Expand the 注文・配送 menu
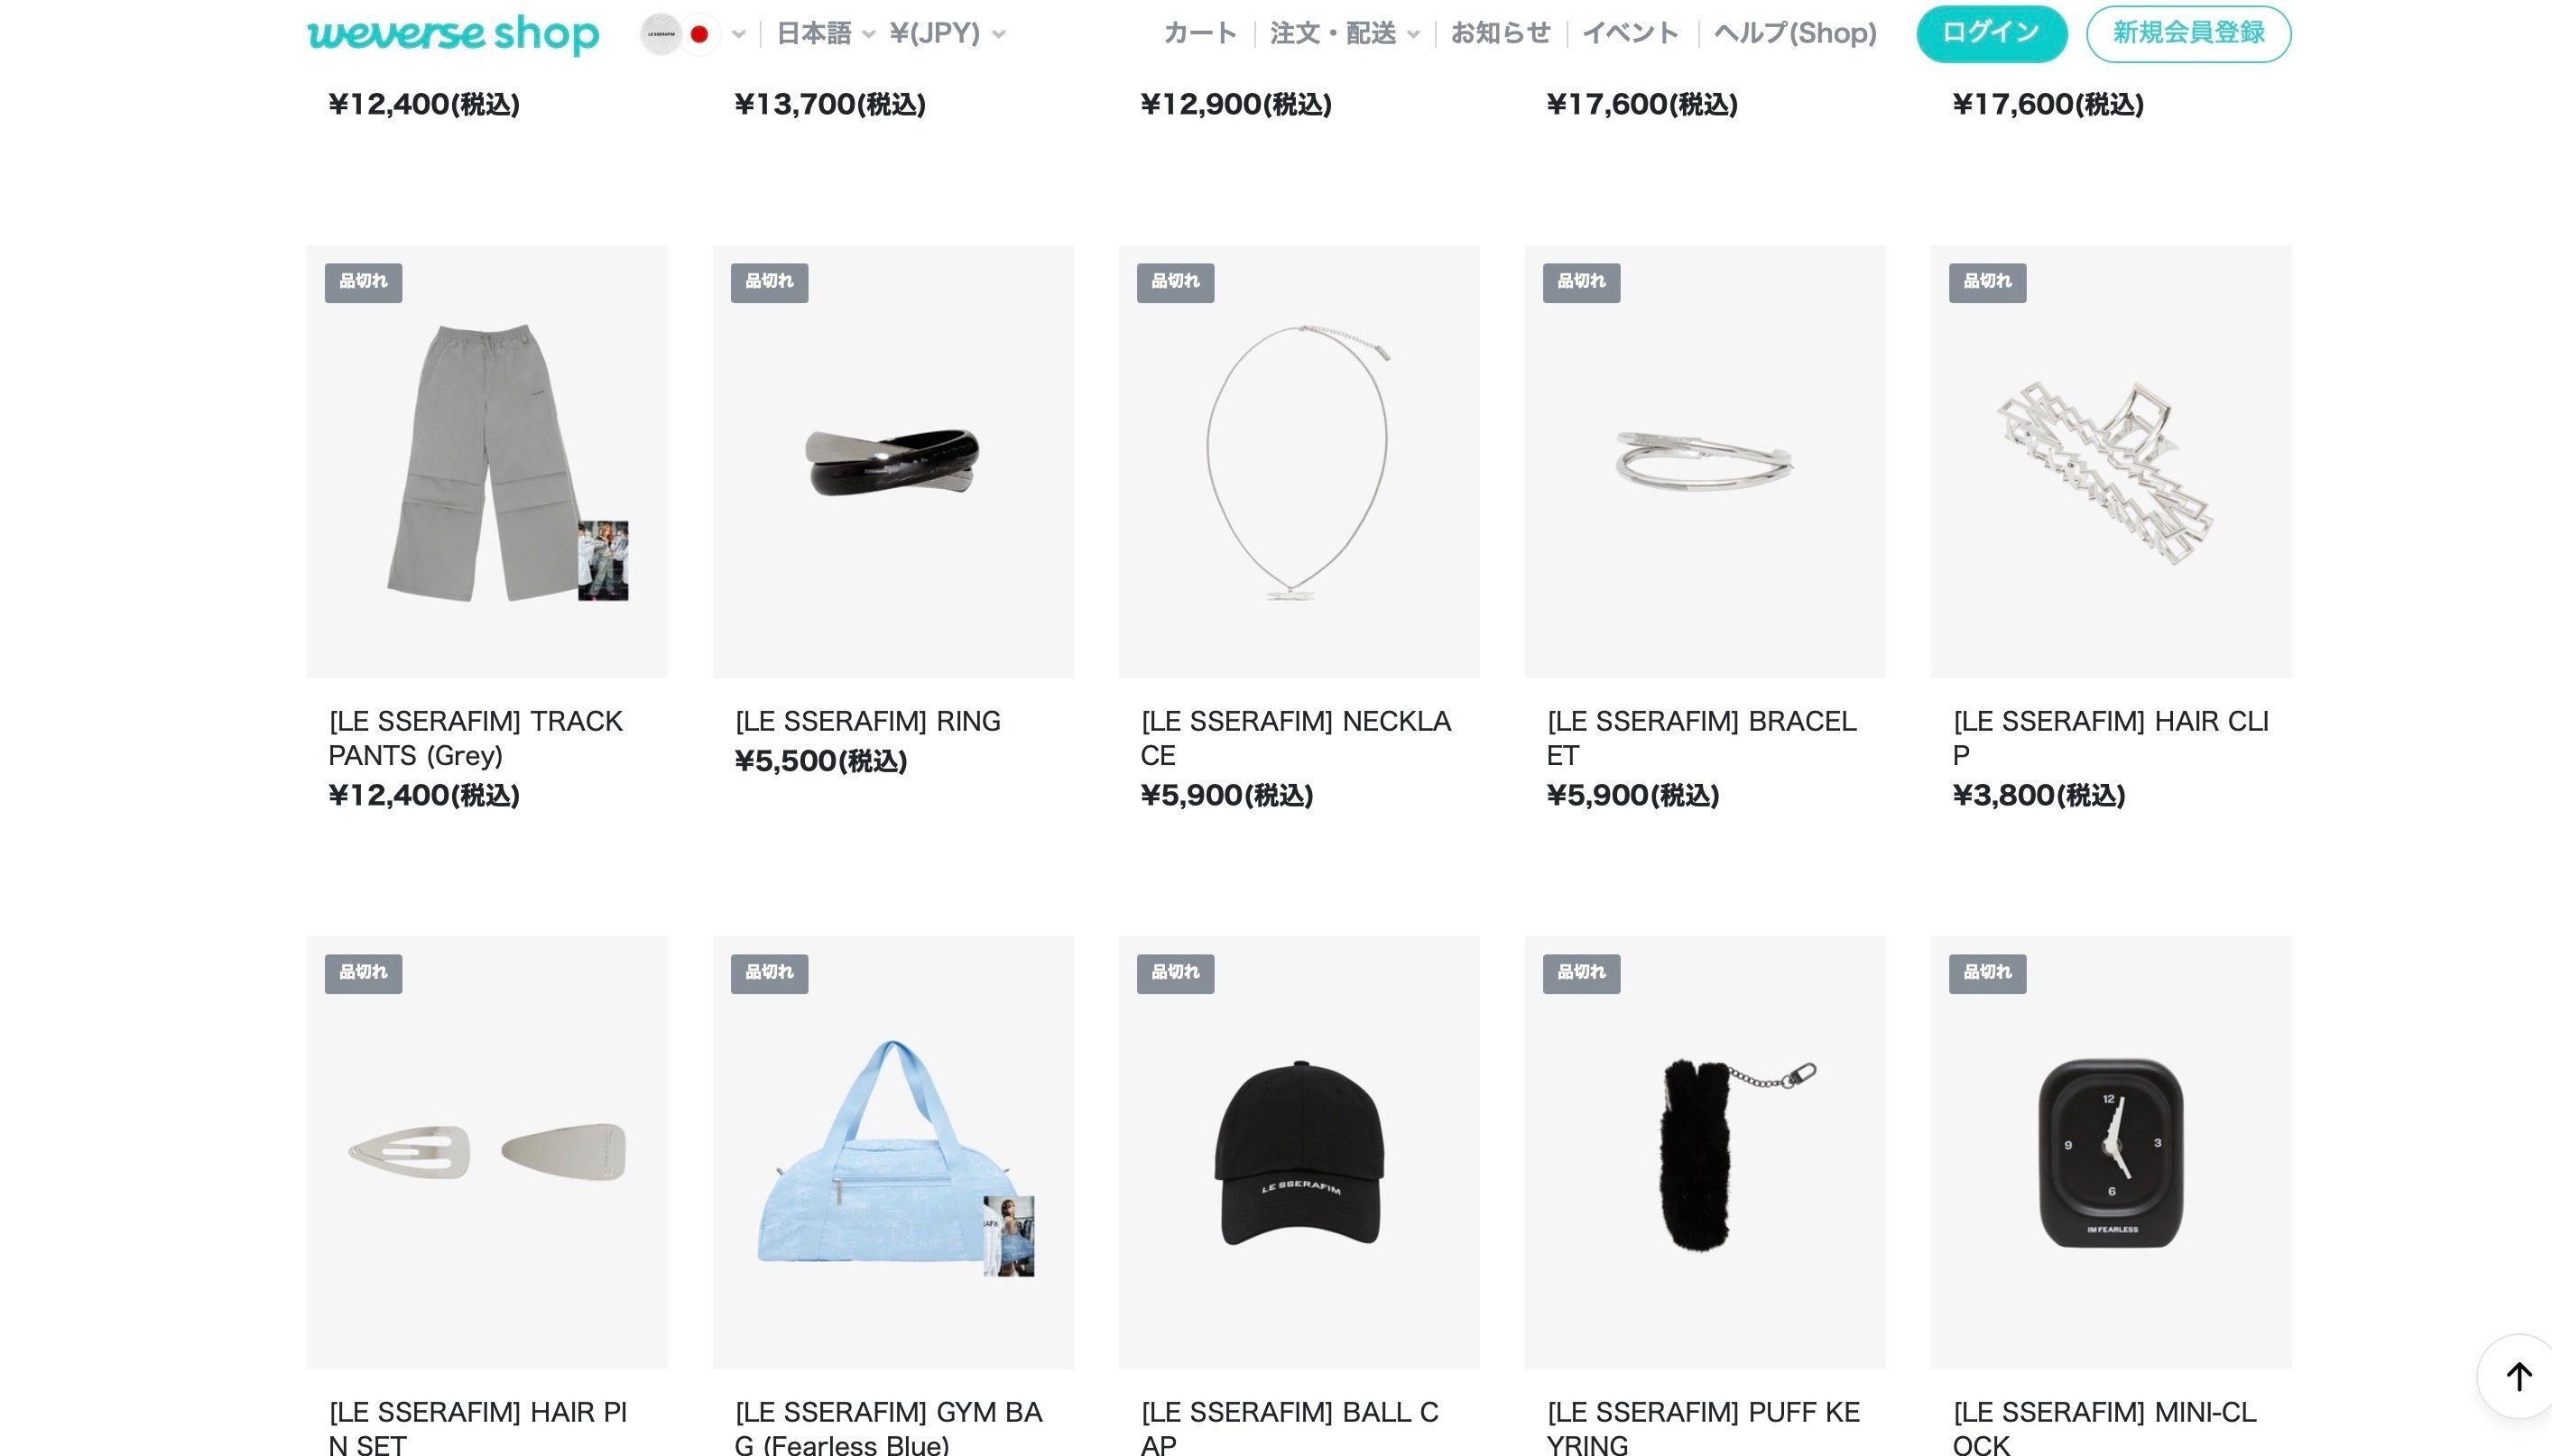 (x=1344, y=34)
